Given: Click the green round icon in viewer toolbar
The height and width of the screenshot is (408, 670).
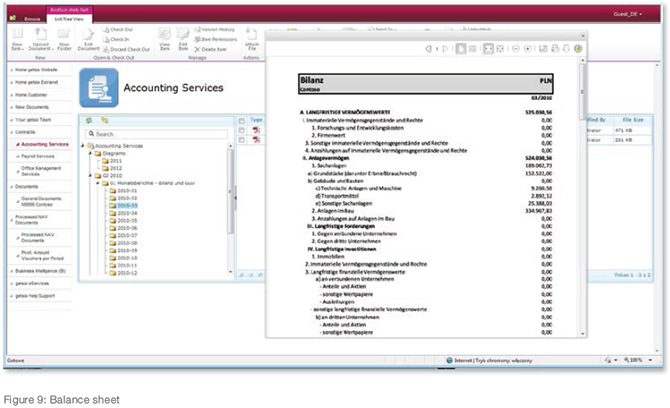Looking at the screenshot, I should pyautogui.click(x=578, y=49).
